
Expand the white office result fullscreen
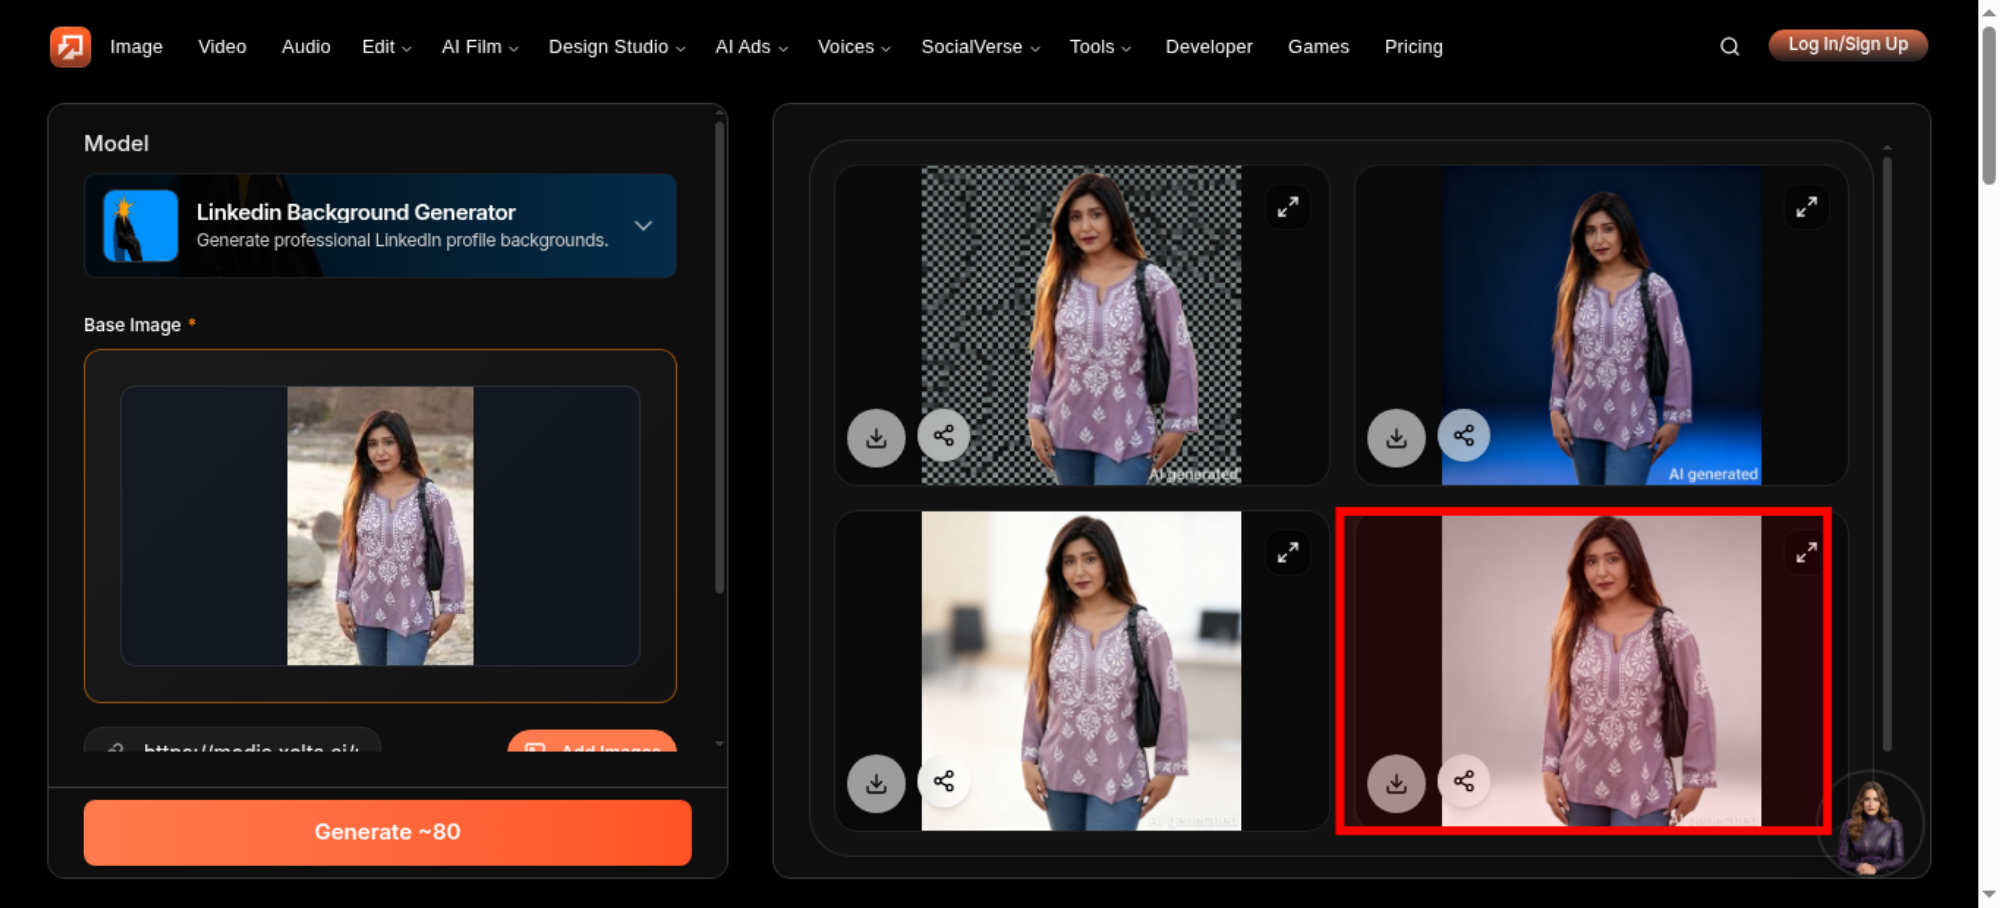pyautogui.click(x=1287, y=552)
